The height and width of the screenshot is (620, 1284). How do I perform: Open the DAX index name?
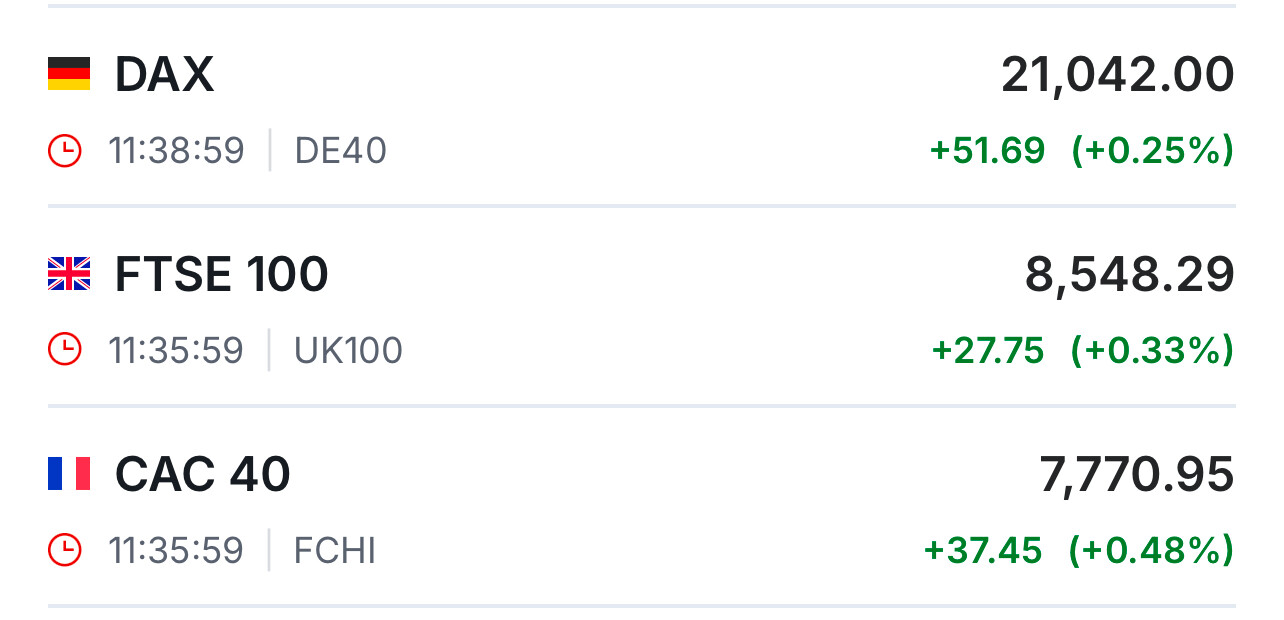[164, 75]
